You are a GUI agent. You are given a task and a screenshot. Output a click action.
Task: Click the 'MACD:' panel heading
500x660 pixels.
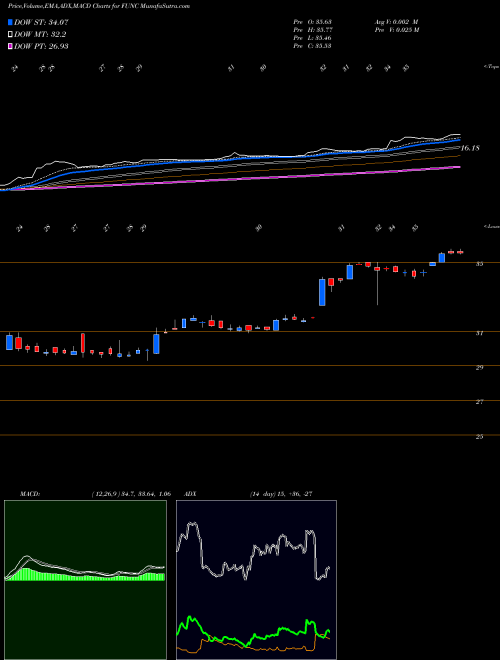pyautogui.click(x=29, y=494)
